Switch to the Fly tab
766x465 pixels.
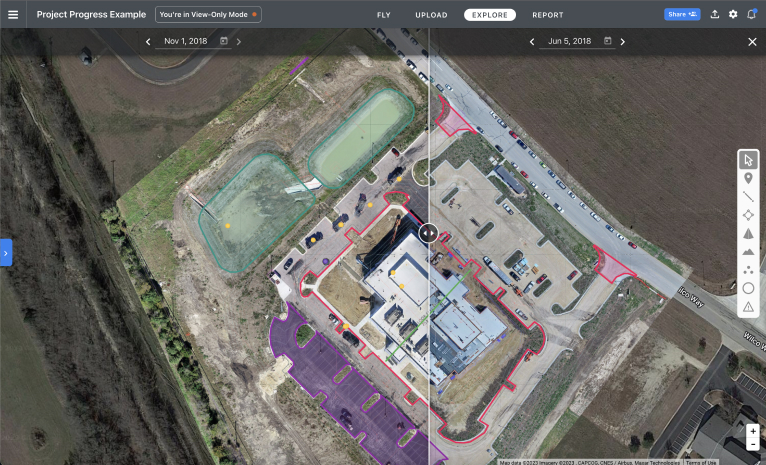[x=384, y=15]
